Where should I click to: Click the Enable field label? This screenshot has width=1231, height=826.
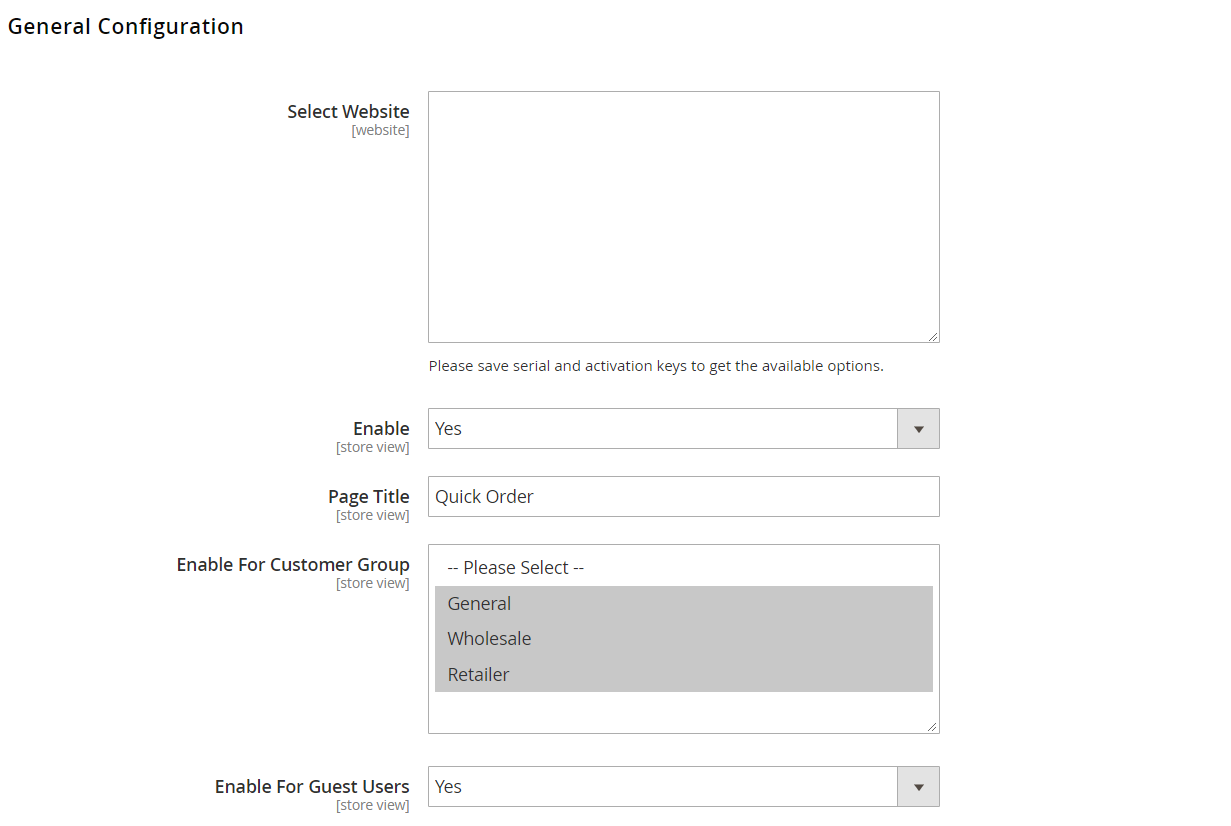point(381,428)
